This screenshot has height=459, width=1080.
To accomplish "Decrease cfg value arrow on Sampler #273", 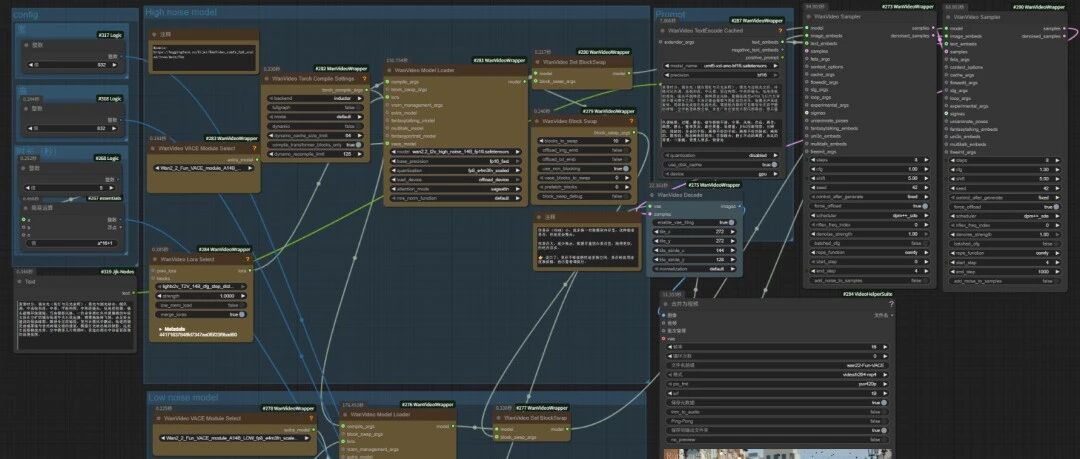I will 811,169.
